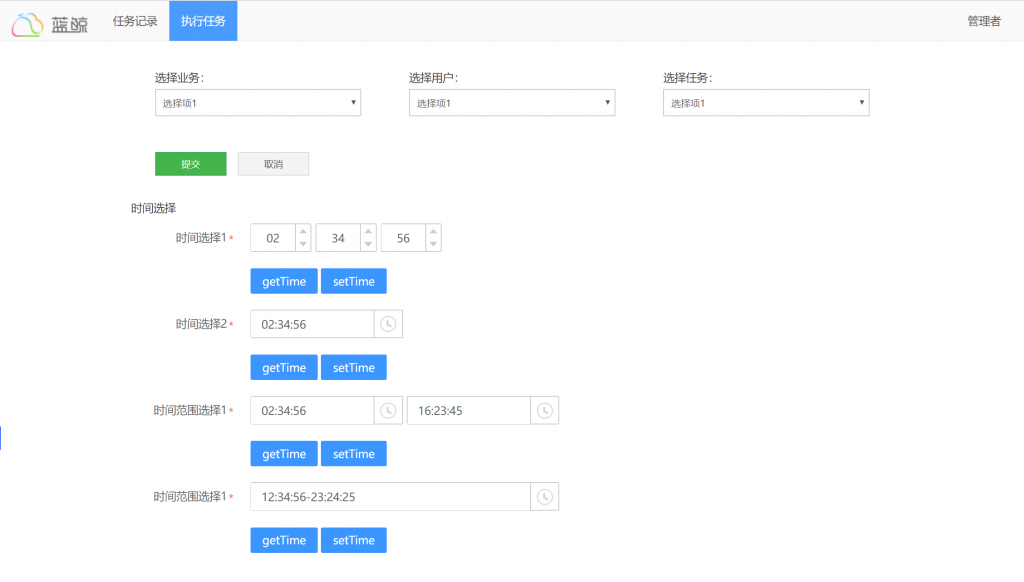Click getTime below the 16:23:45 range
The width and height of the screenshot is (1024, 582).
(x=284, y=454)
